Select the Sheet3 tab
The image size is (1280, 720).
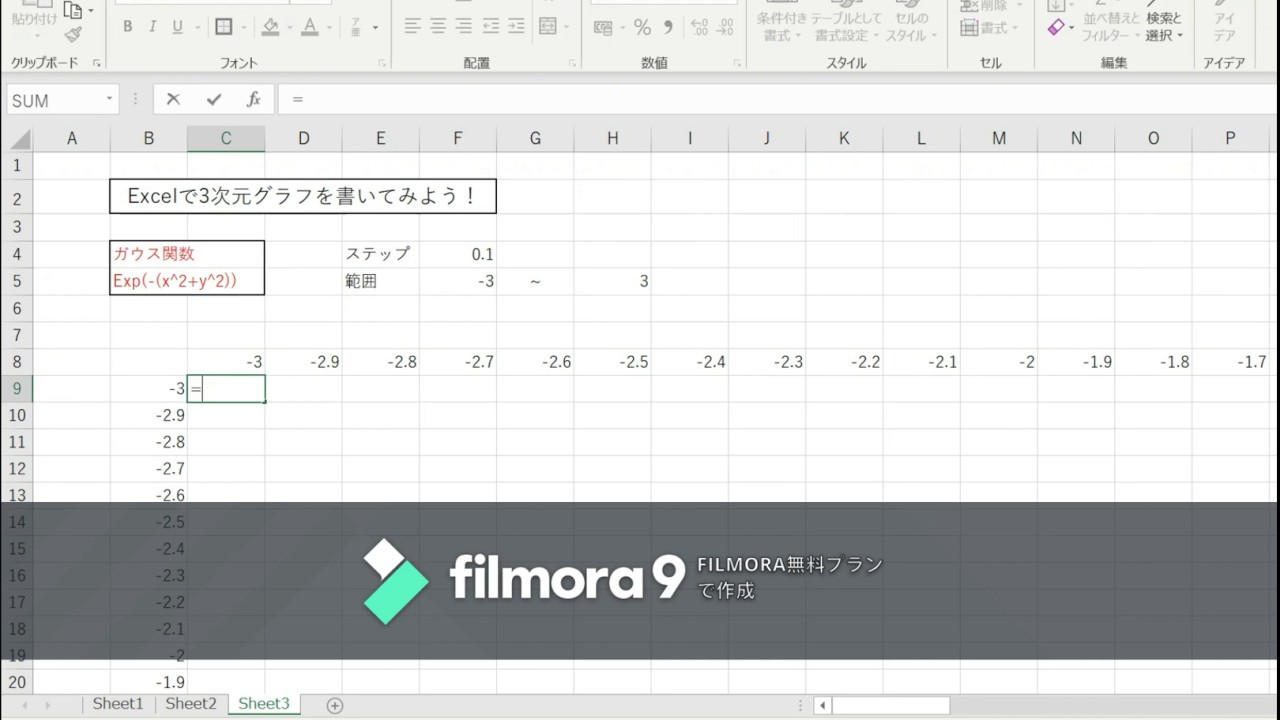tap(264, 704)
